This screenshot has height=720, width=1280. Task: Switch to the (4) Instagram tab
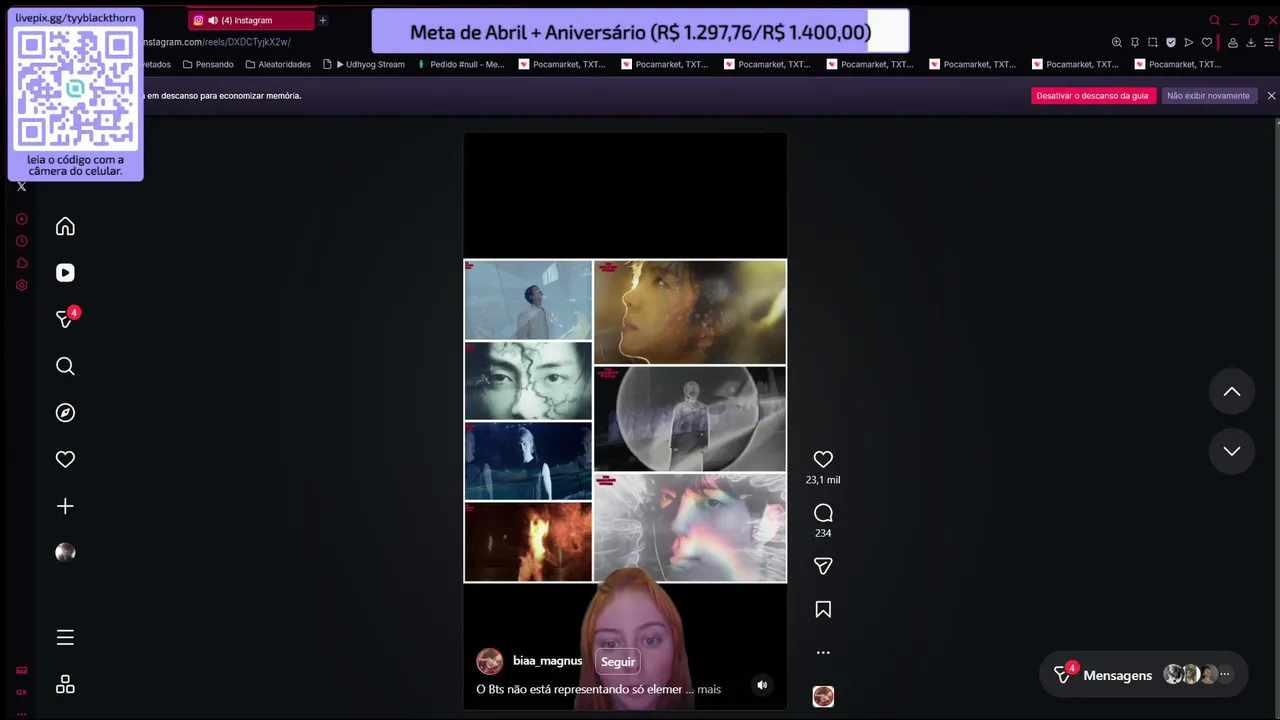pos(250,20)
